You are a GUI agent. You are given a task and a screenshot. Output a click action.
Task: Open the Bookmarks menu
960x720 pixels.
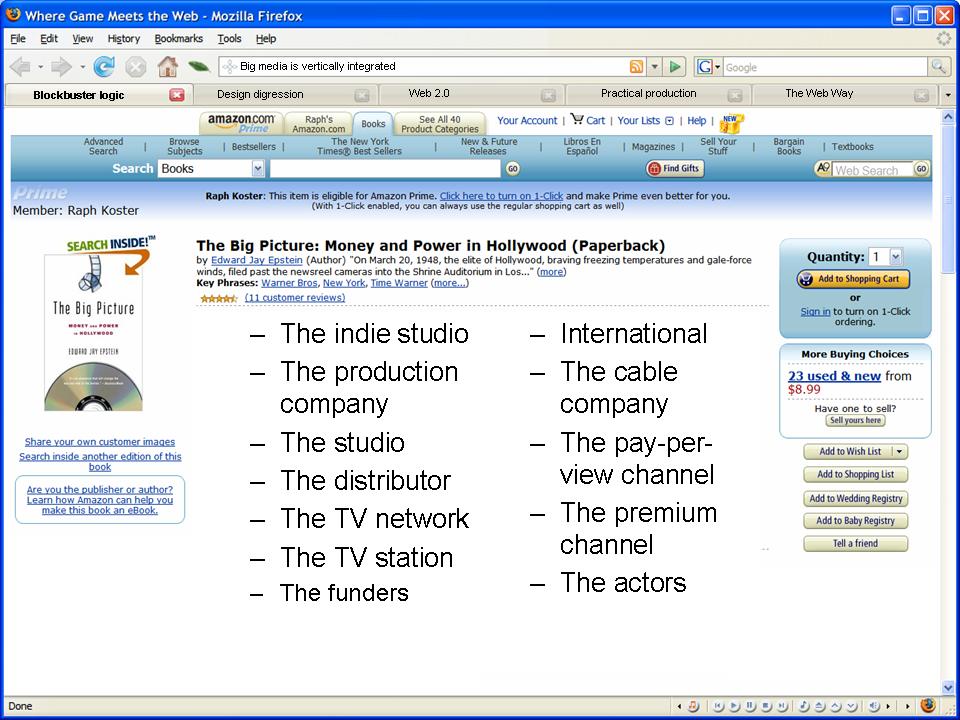tap(179, 39)
